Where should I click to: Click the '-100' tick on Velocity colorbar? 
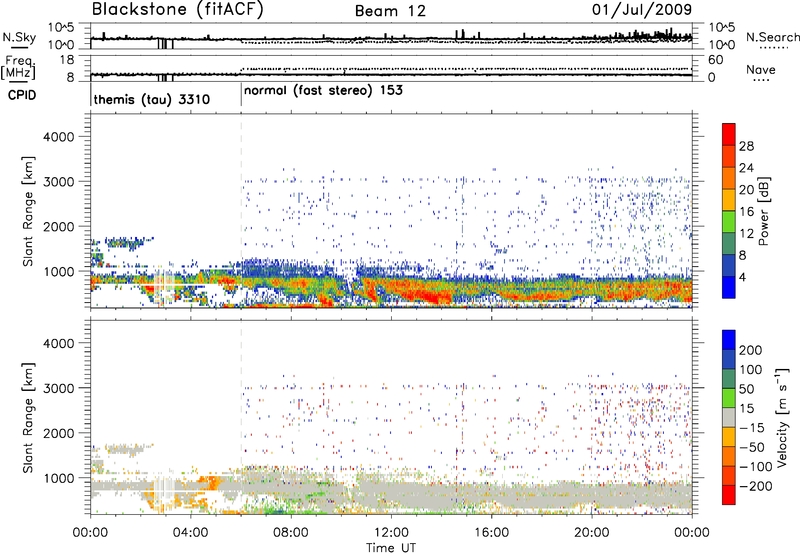(756, 467)
